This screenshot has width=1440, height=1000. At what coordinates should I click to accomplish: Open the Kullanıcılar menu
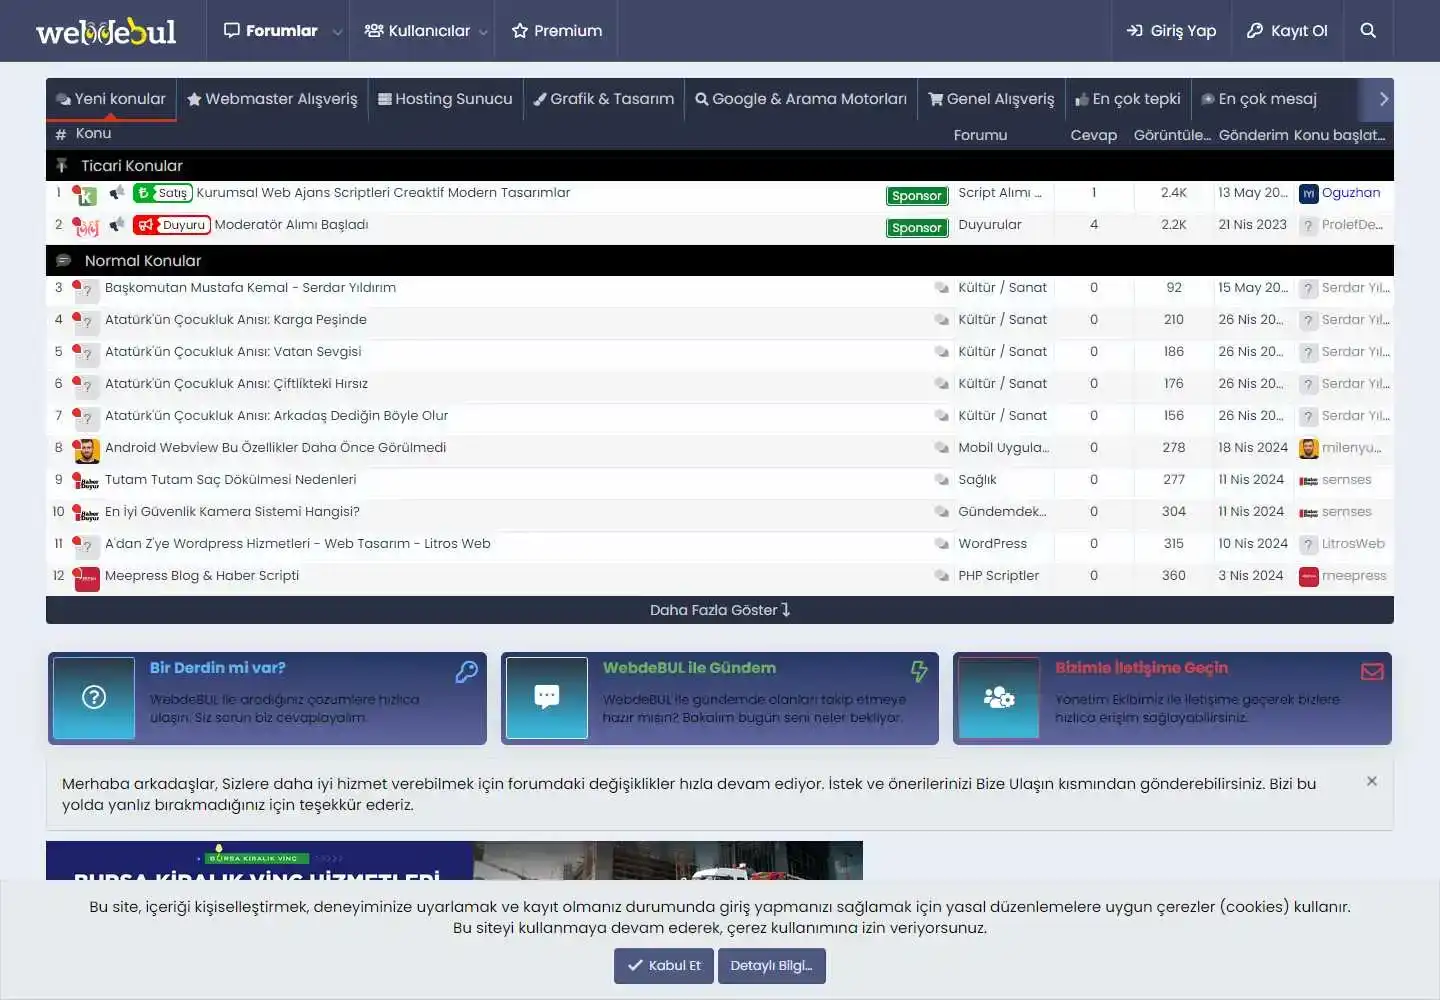click(x=417, y=31)
